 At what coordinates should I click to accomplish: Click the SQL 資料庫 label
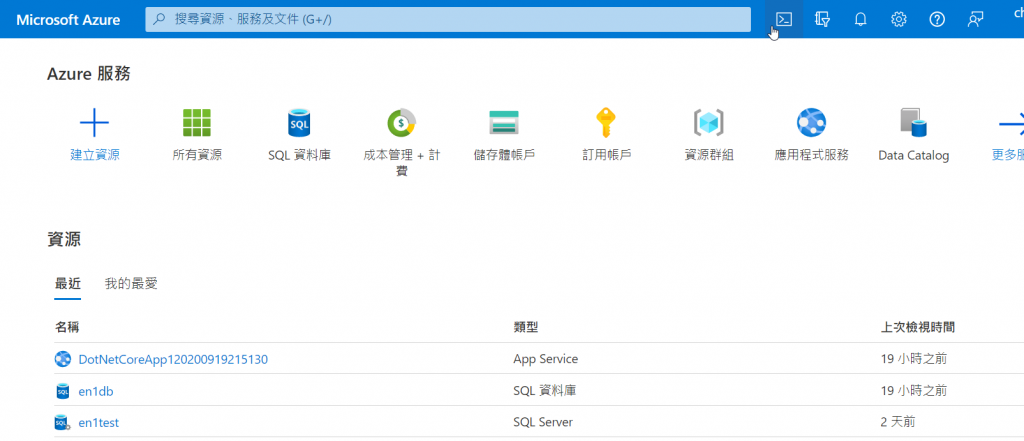tap(299, 155)
